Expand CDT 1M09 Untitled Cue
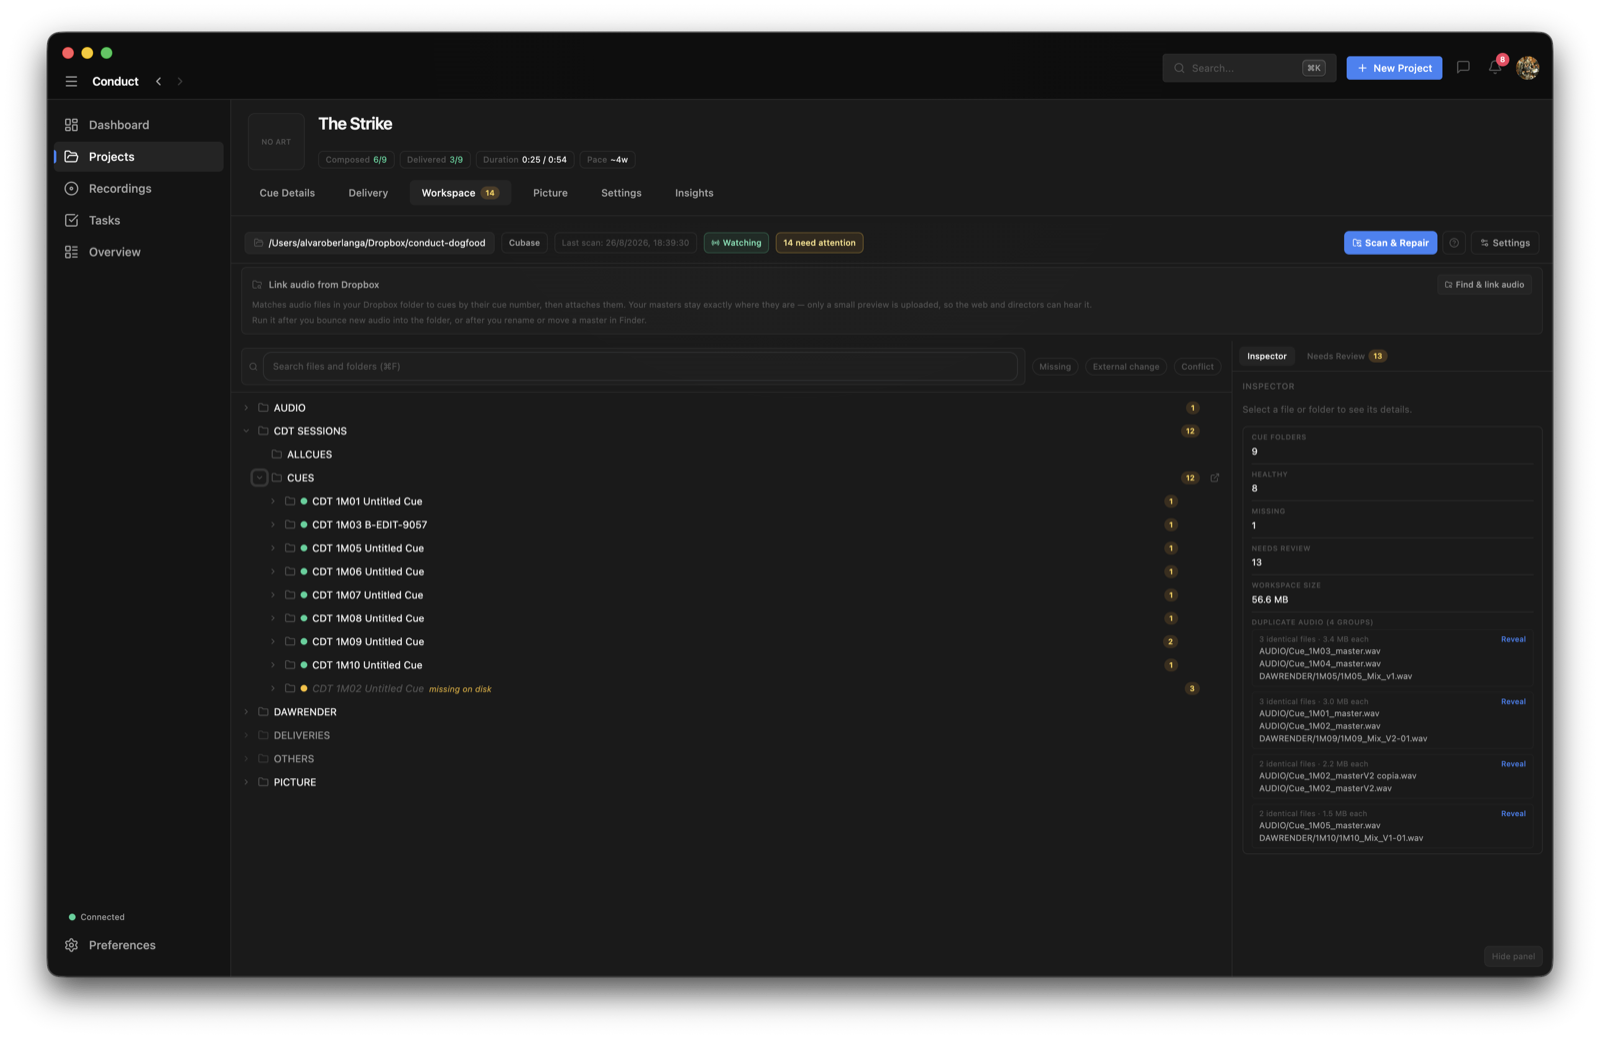The image size is (1600, 1039). (272, 642)
